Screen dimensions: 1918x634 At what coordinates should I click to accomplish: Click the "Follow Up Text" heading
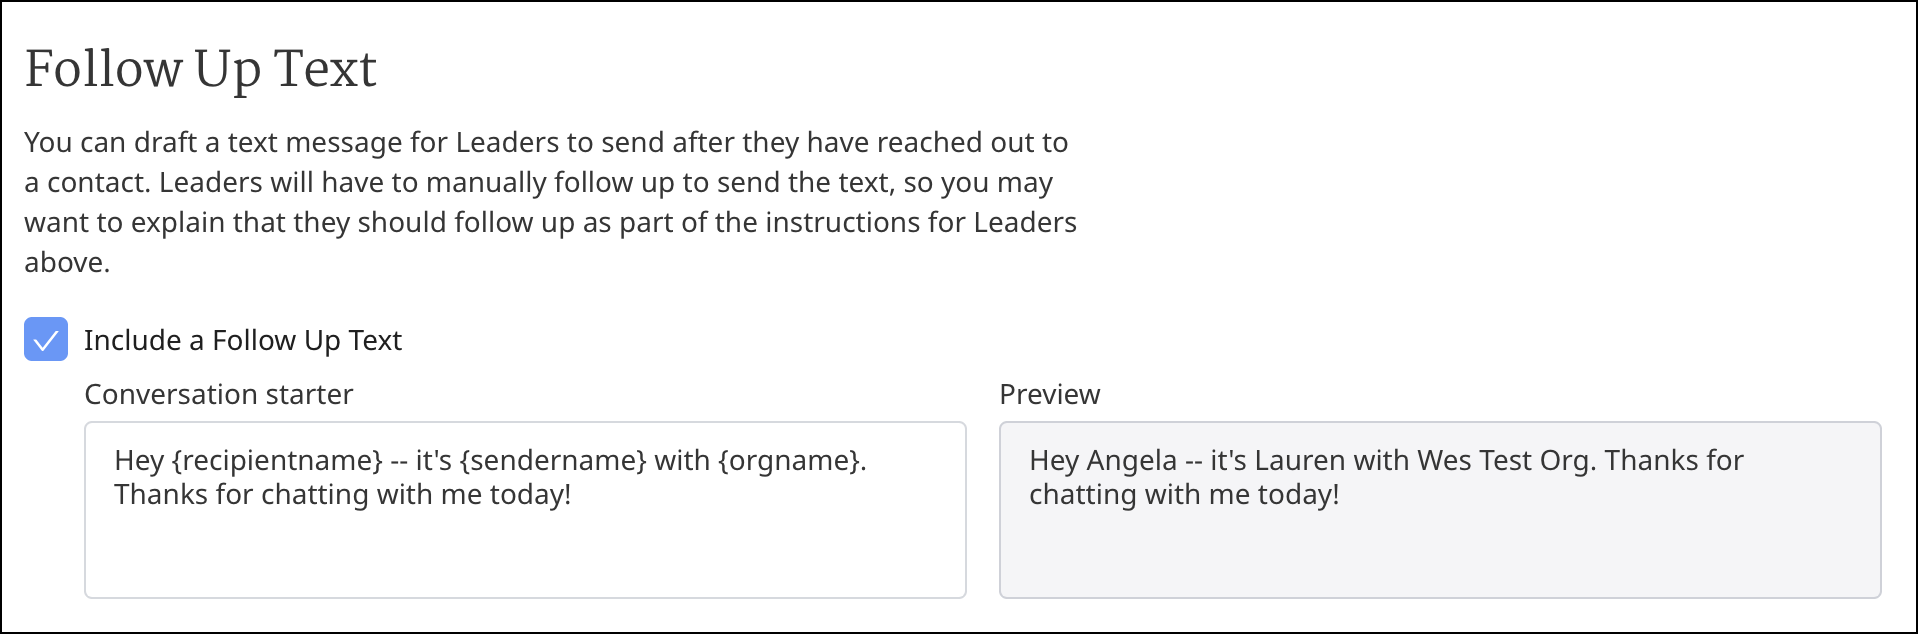click(200, 69)
